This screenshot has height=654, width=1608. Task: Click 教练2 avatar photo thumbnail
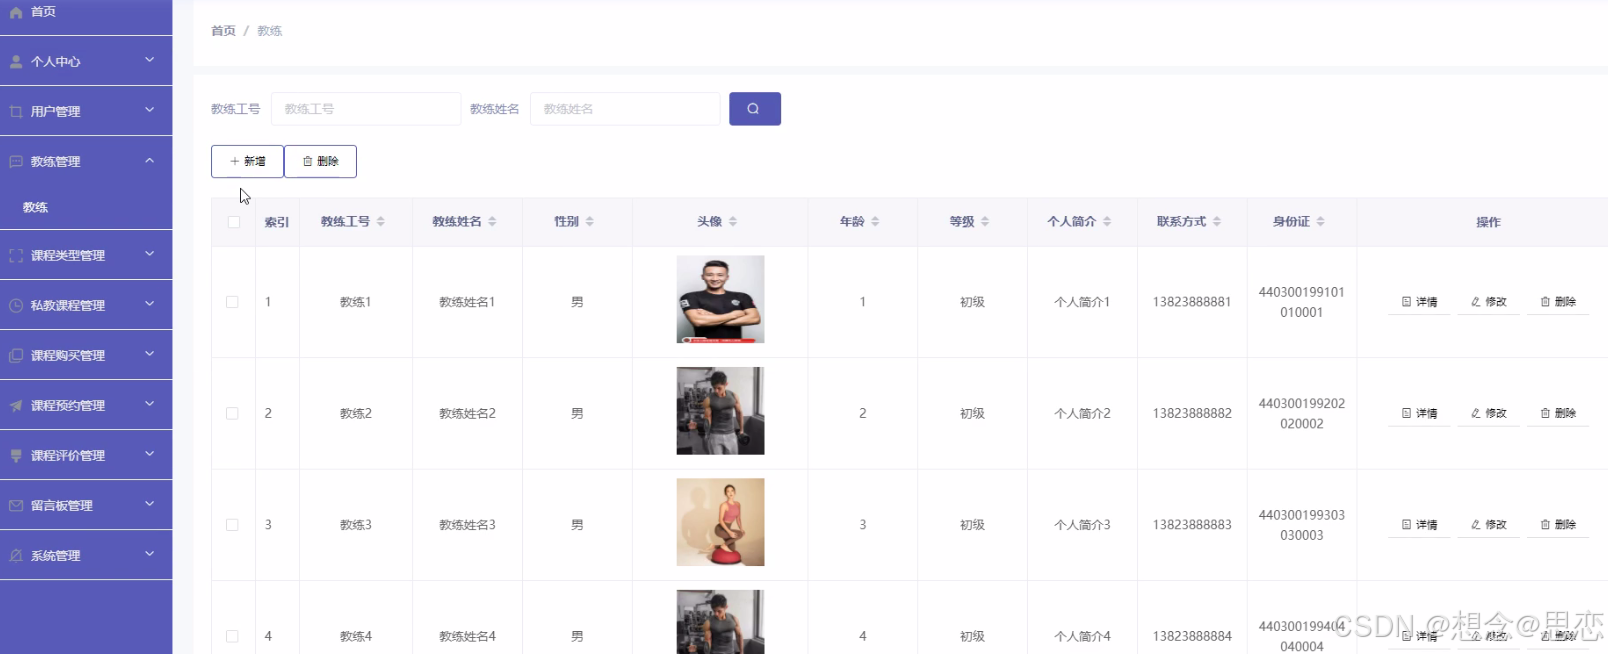pos(720,411)
